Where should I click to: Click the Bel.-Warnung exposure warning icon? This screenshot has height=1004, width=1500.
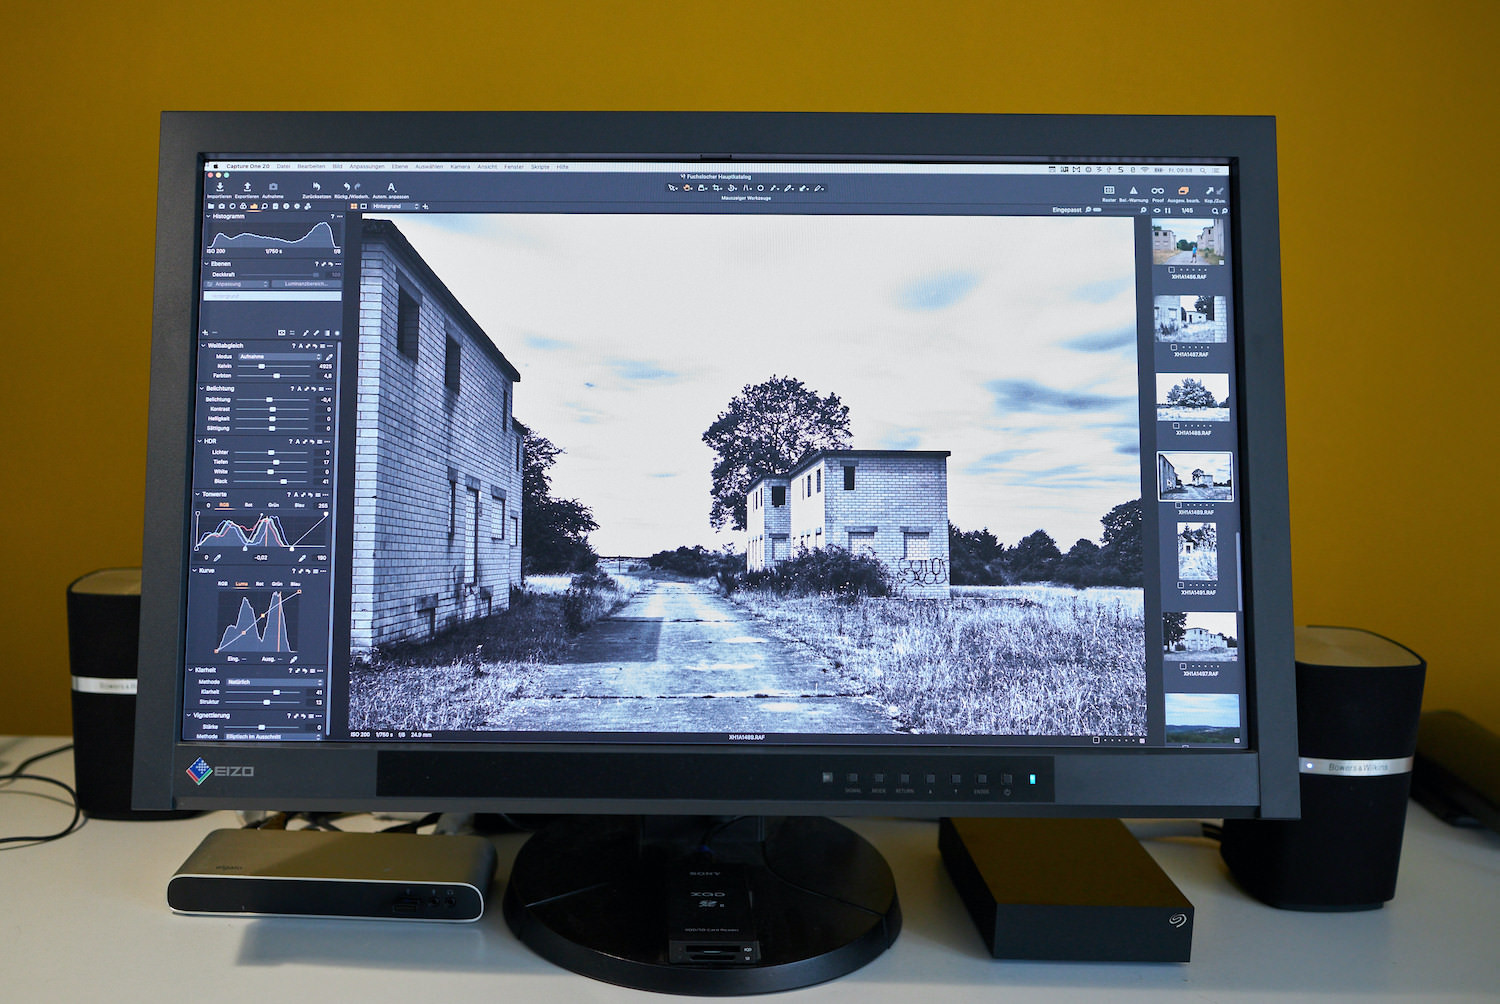(1133, 190)
